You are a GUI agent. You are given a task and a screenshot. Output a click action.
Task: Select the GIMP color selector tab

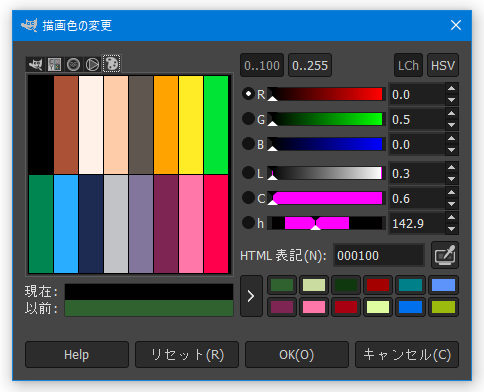click(x=35, y=64)
